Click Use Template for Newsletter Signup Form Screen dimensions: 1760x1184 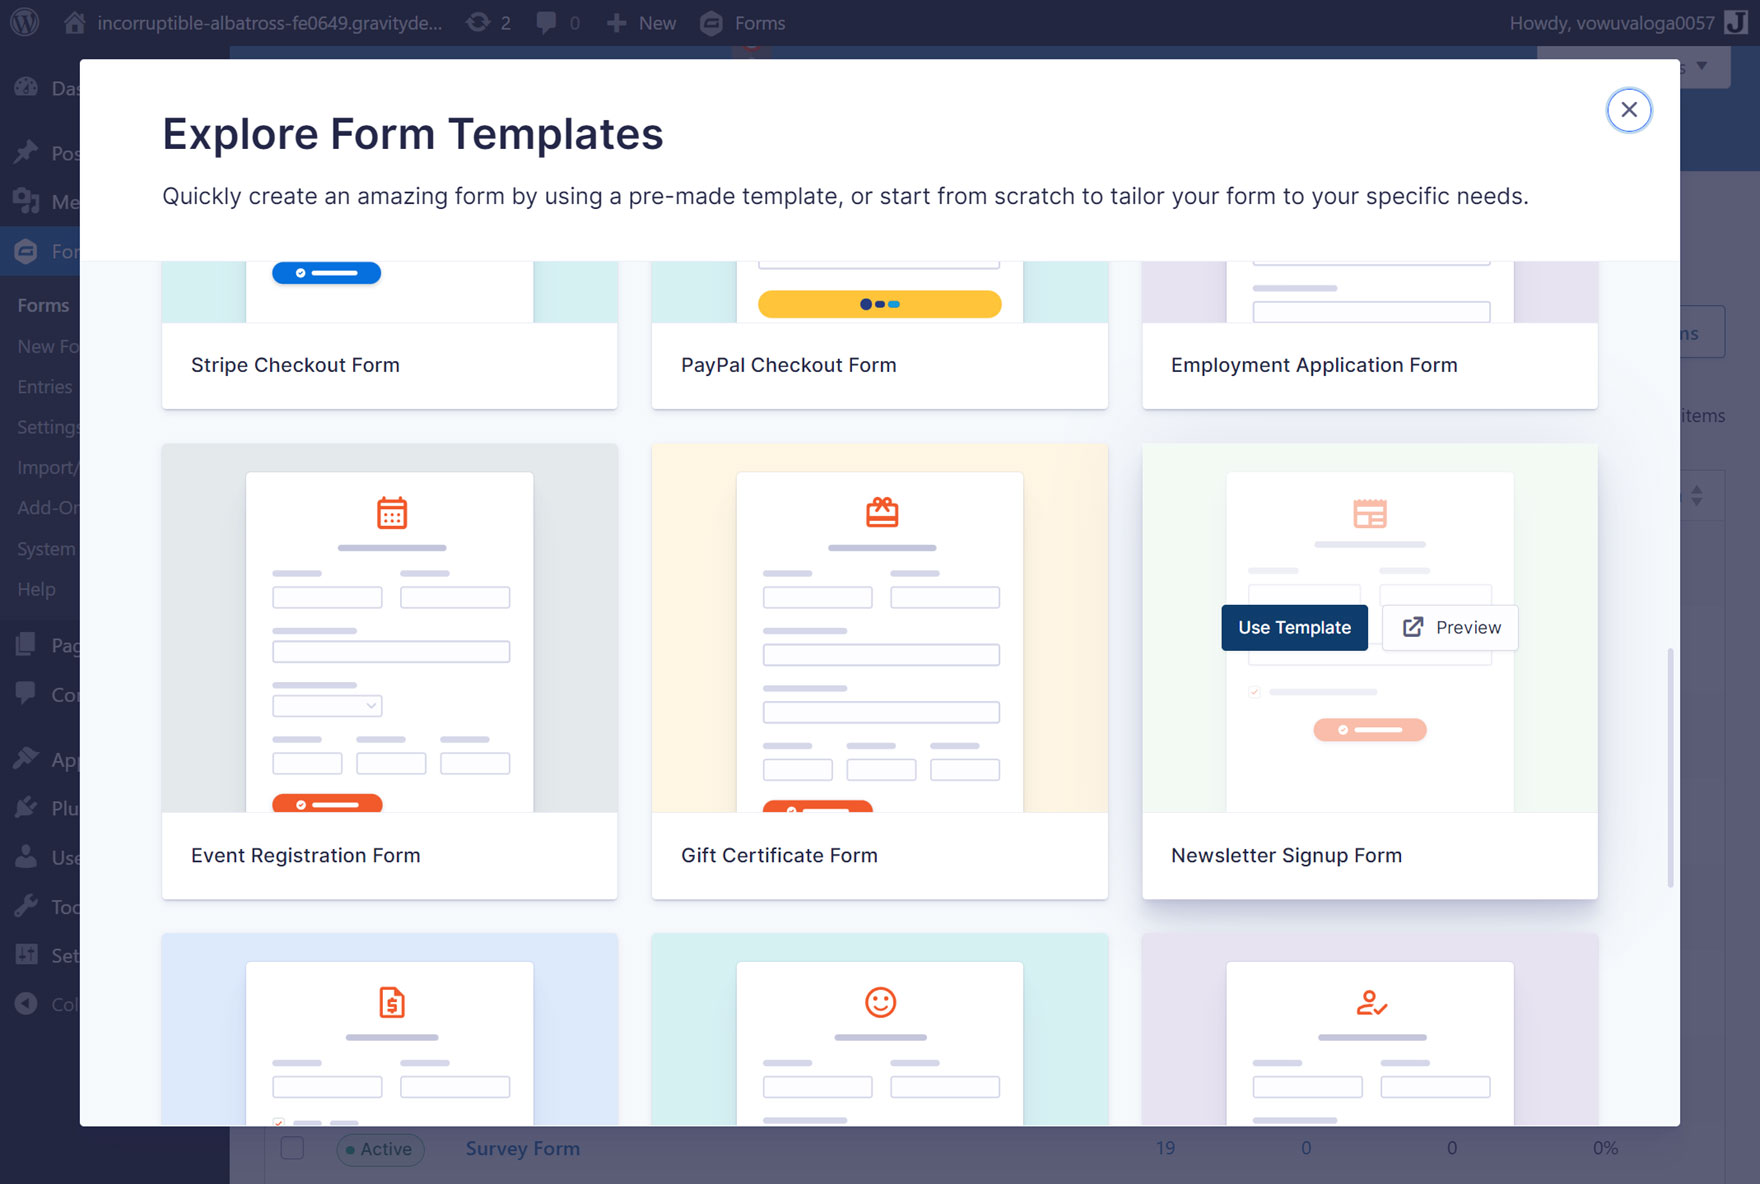pyautogui.click(x=1294, y=628)
